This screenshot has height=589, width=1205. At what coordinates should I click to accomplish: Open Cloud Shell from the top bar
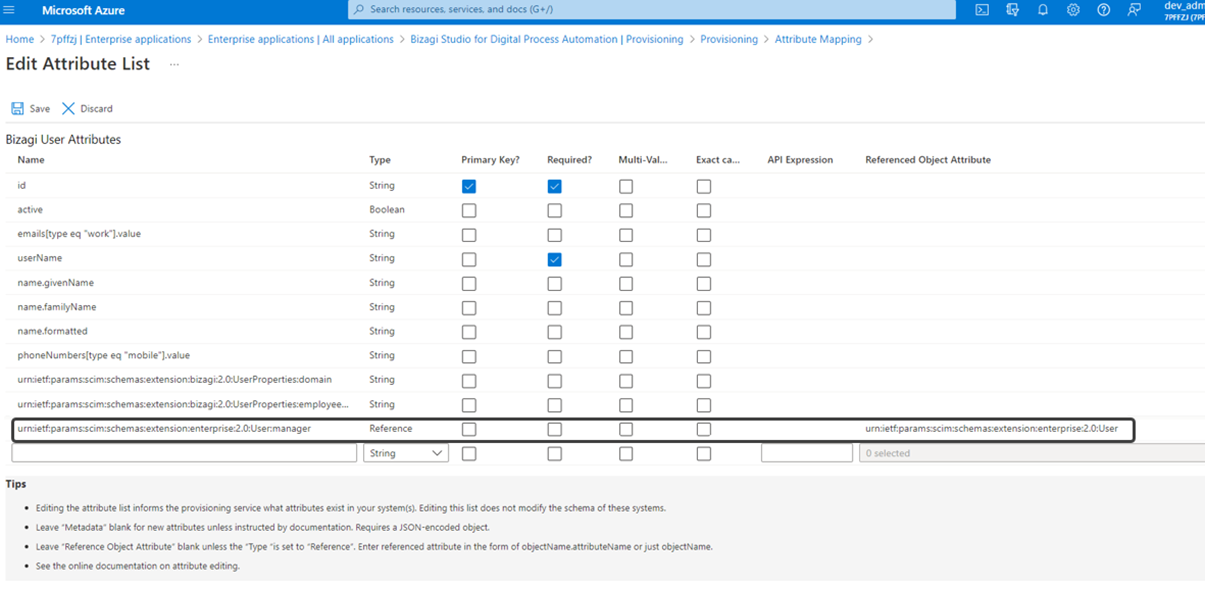pos(982,10)
